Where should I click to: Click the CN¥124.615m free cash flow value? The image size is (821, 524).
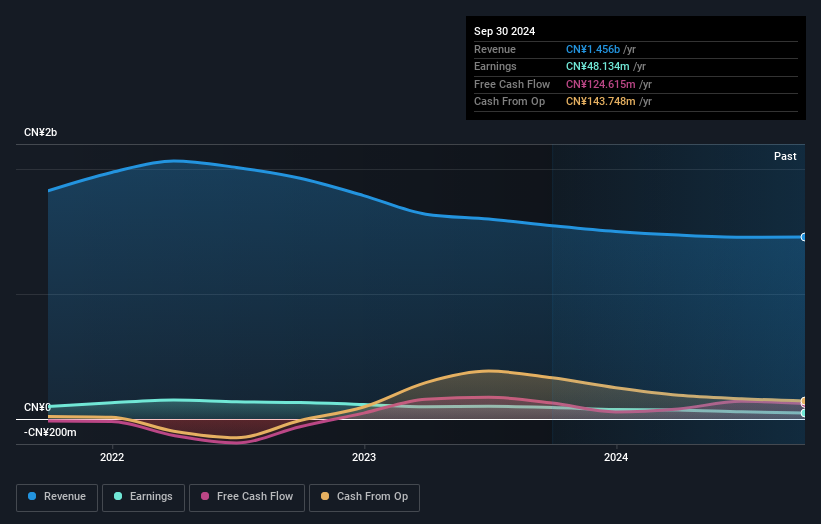click(x=601, y=84)
